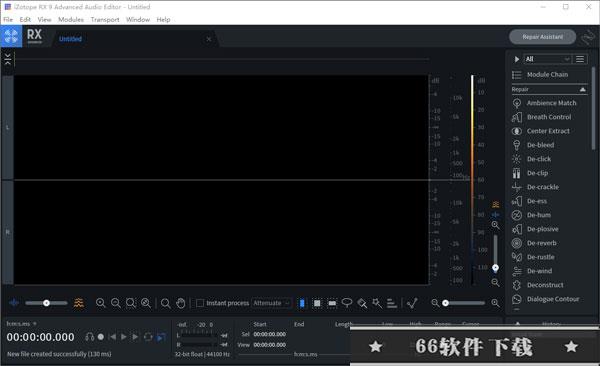Open the De-click module
This screenshot has height=366, width=600.
pyautogui.click(x=532, y=159)
